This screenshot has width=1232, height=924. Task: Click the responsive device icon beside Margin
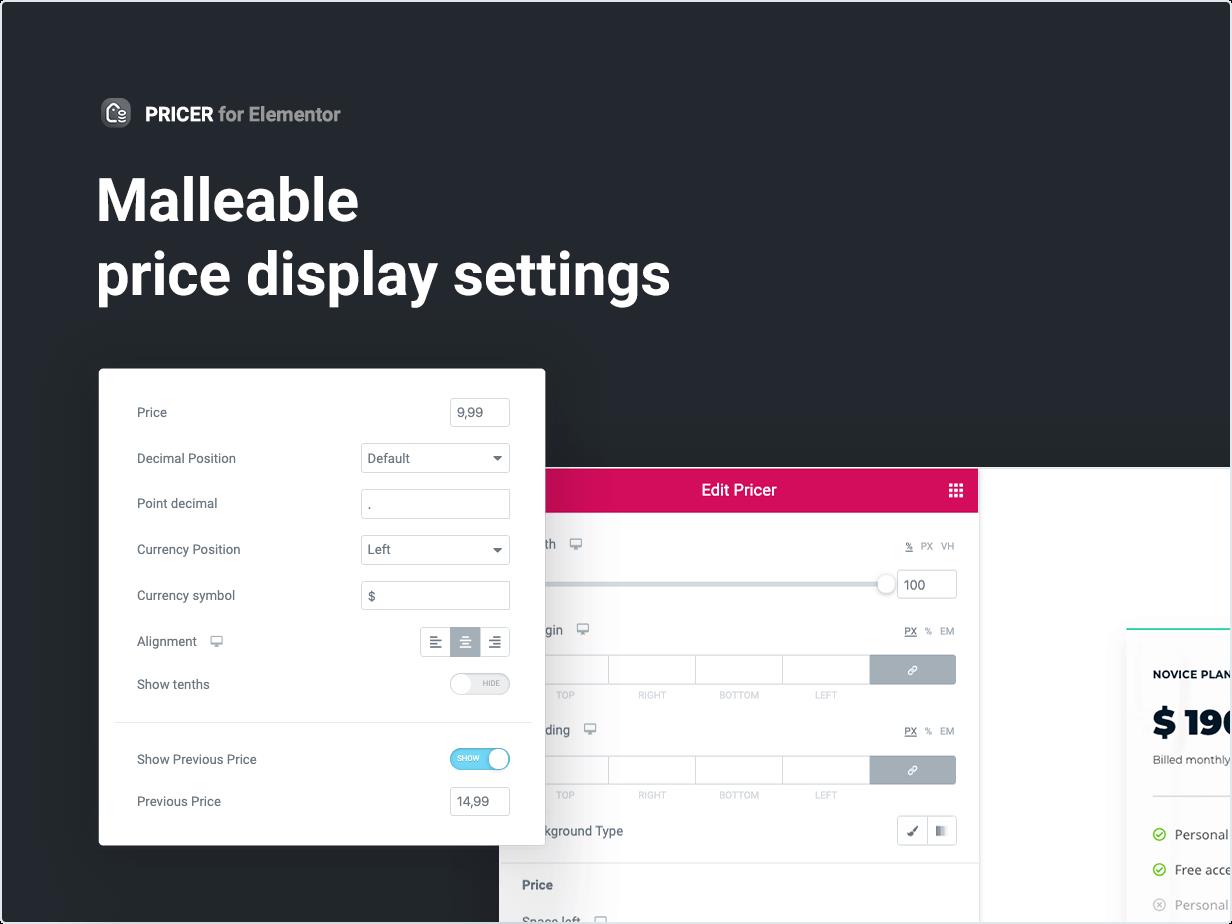(583, 630)
